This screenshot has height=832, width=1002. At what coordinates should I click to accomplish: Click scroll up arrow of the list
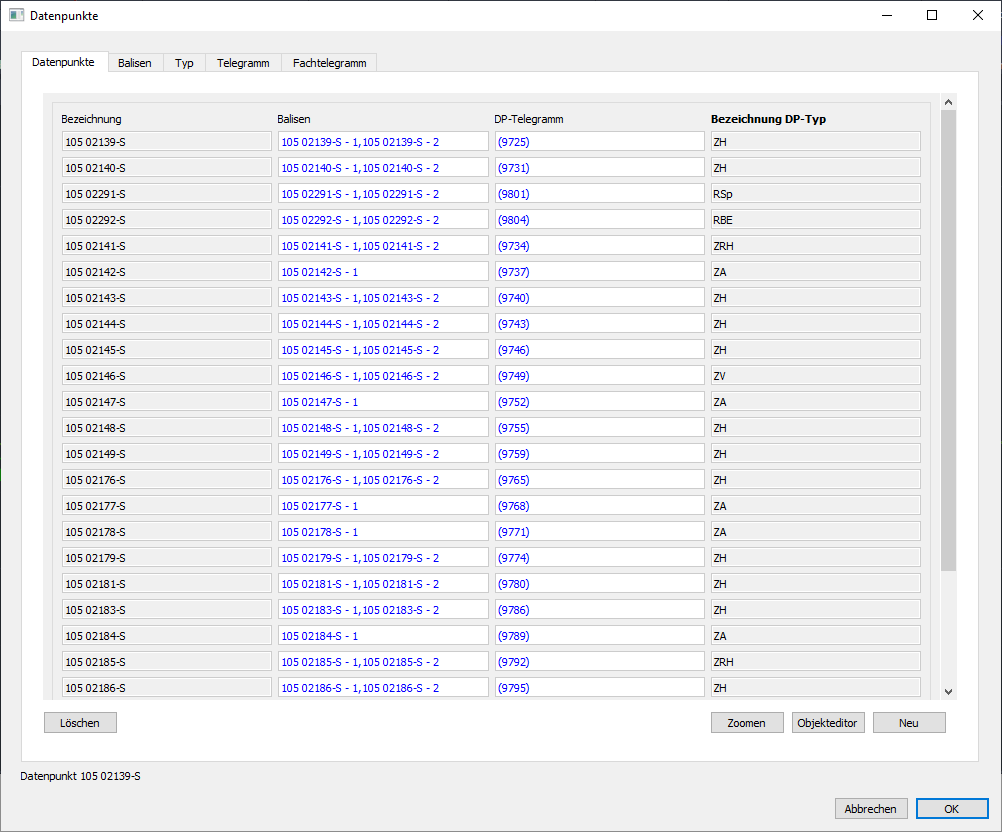tap(948, 102)
